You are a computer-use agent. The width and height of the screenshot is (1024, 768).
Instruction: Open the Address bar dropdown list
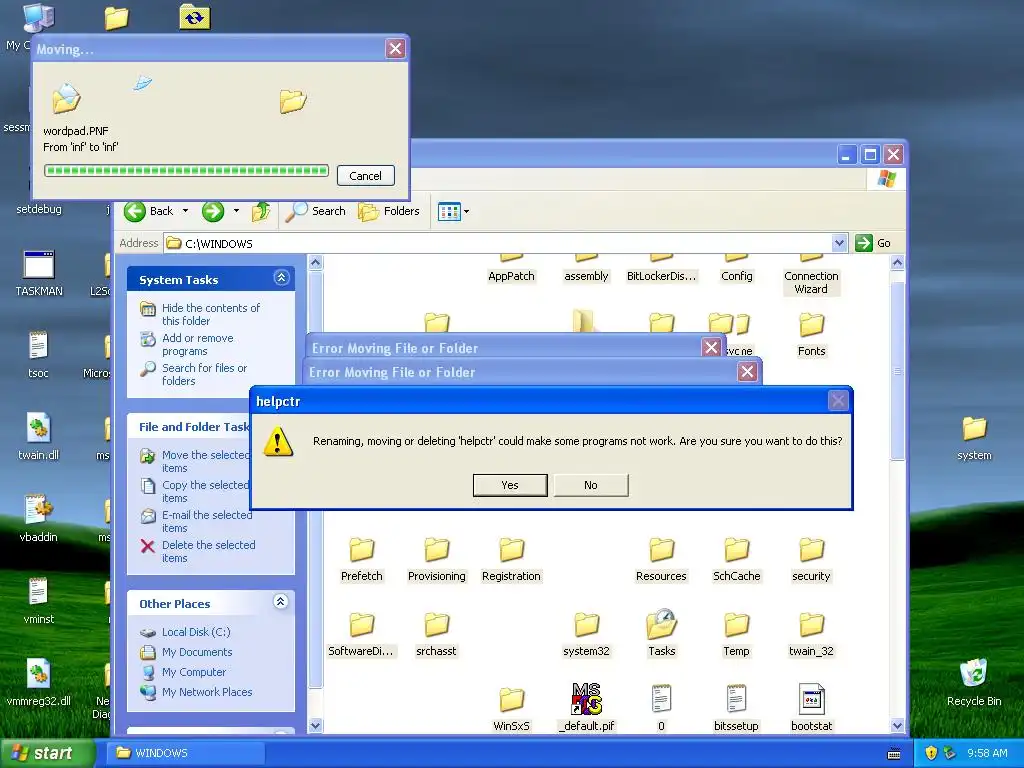pyautogui.click(x=840, y=244)
